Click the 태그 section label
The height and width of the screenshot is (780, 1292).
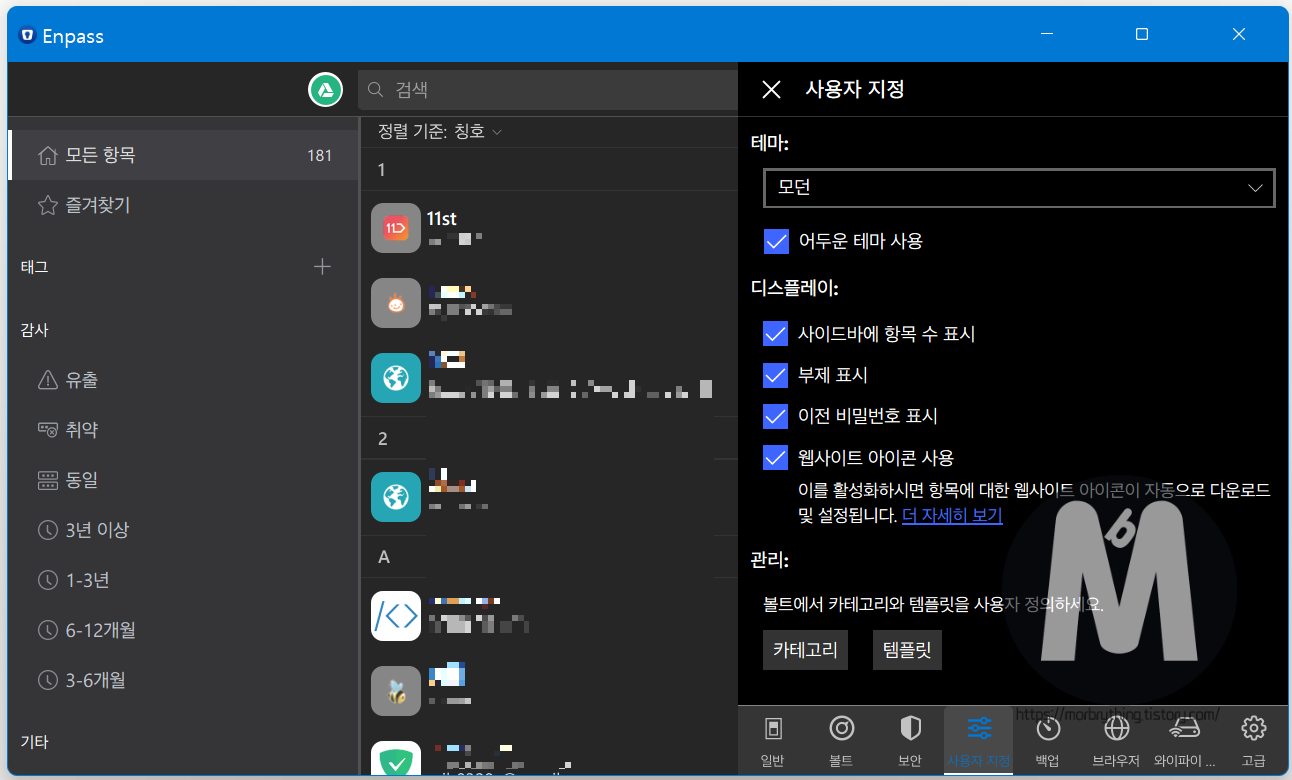(35, 267)
